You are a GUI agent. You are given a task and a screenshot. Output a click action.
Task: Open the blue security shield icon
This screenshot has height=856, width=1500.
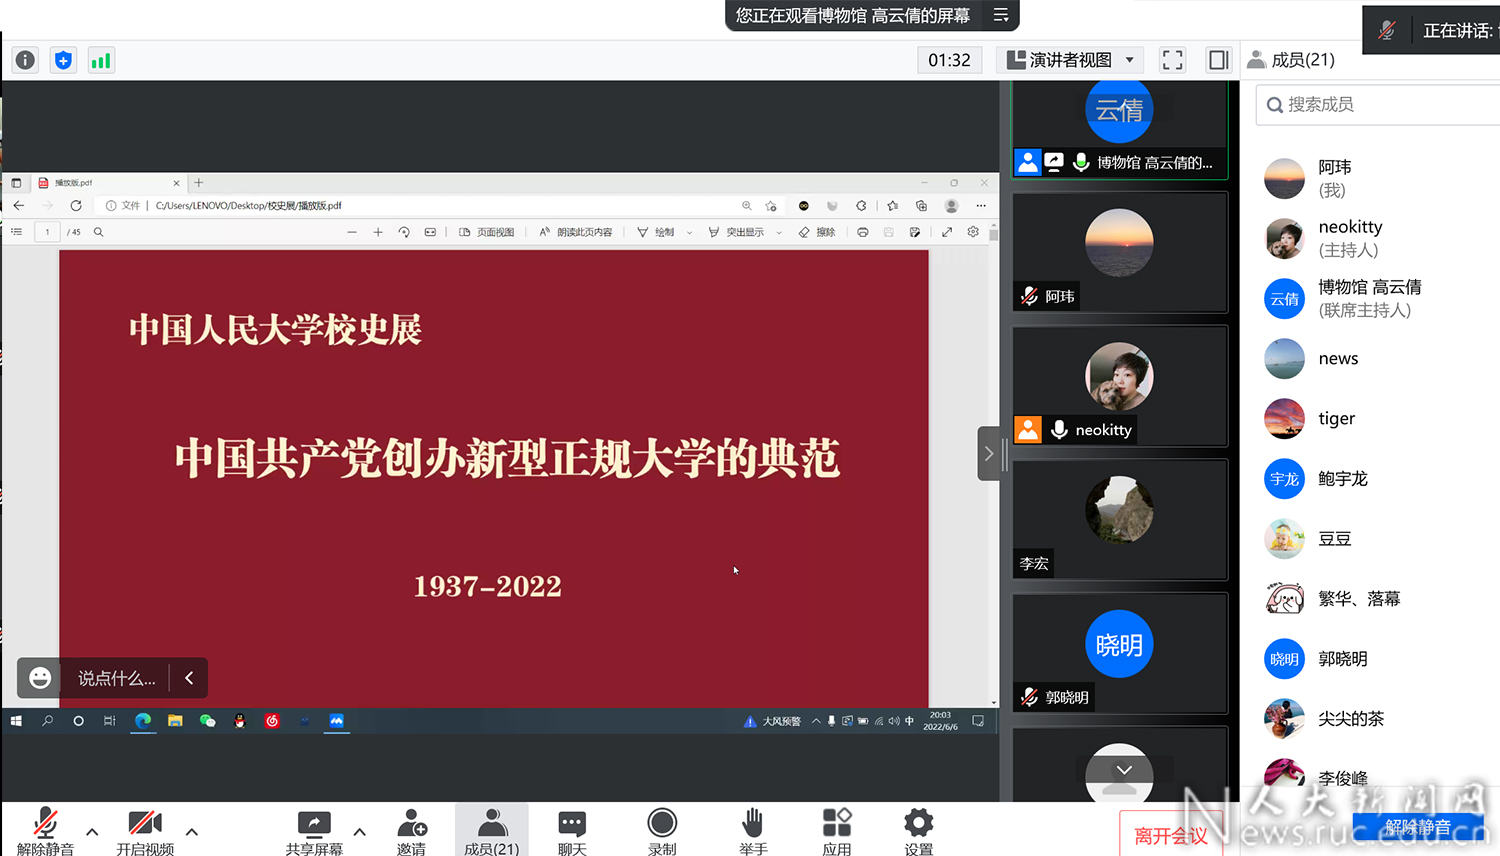[x=63, y=60]
